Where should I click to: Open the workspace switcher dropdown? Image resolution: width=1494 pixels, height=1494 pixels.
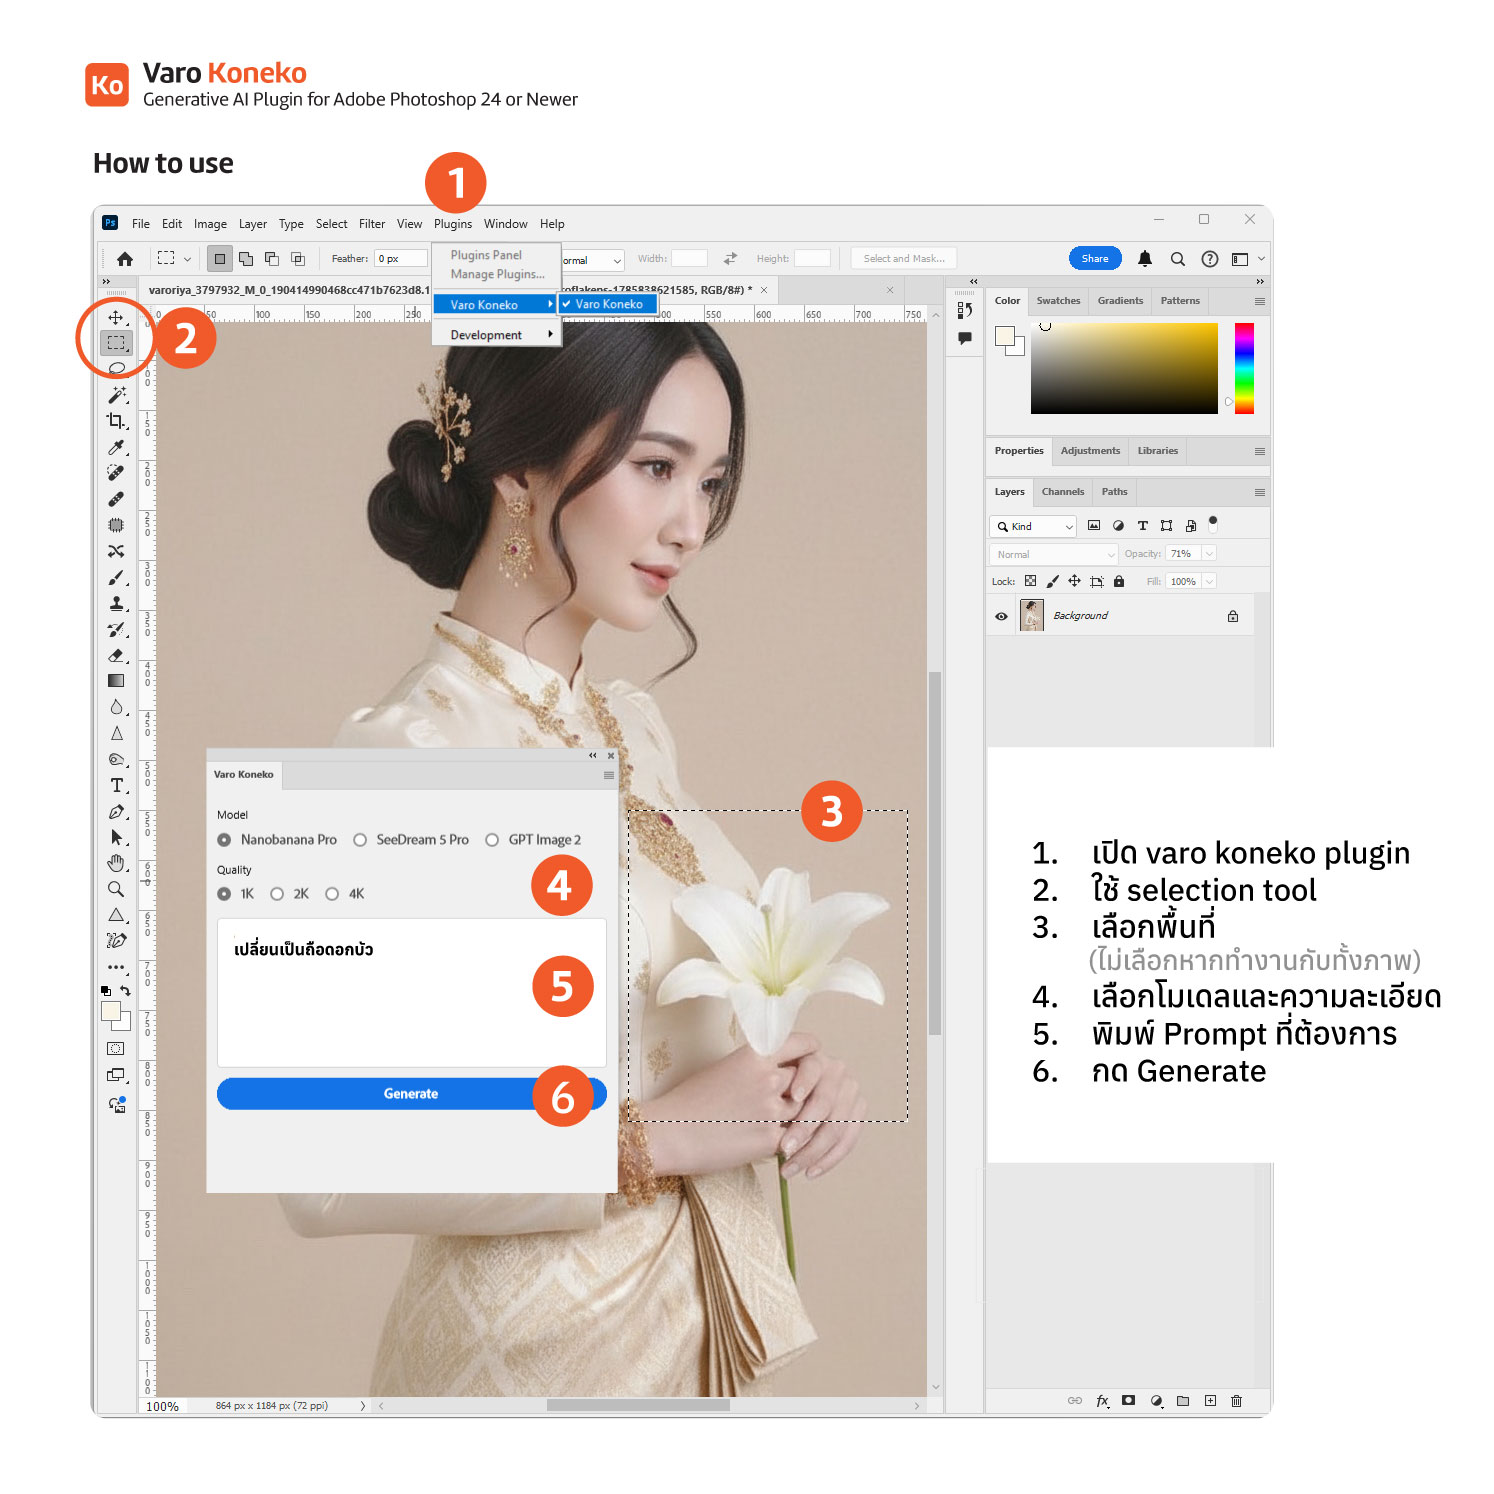point(1247,259)
